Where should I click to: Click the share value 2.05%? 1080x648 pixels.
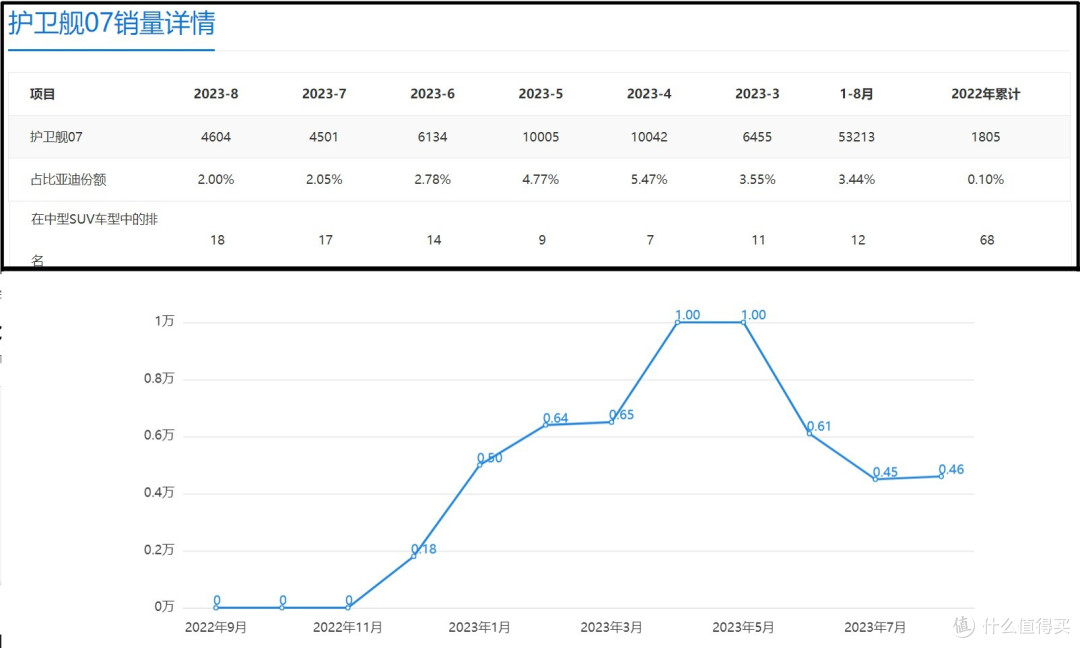tap(324, 179)
